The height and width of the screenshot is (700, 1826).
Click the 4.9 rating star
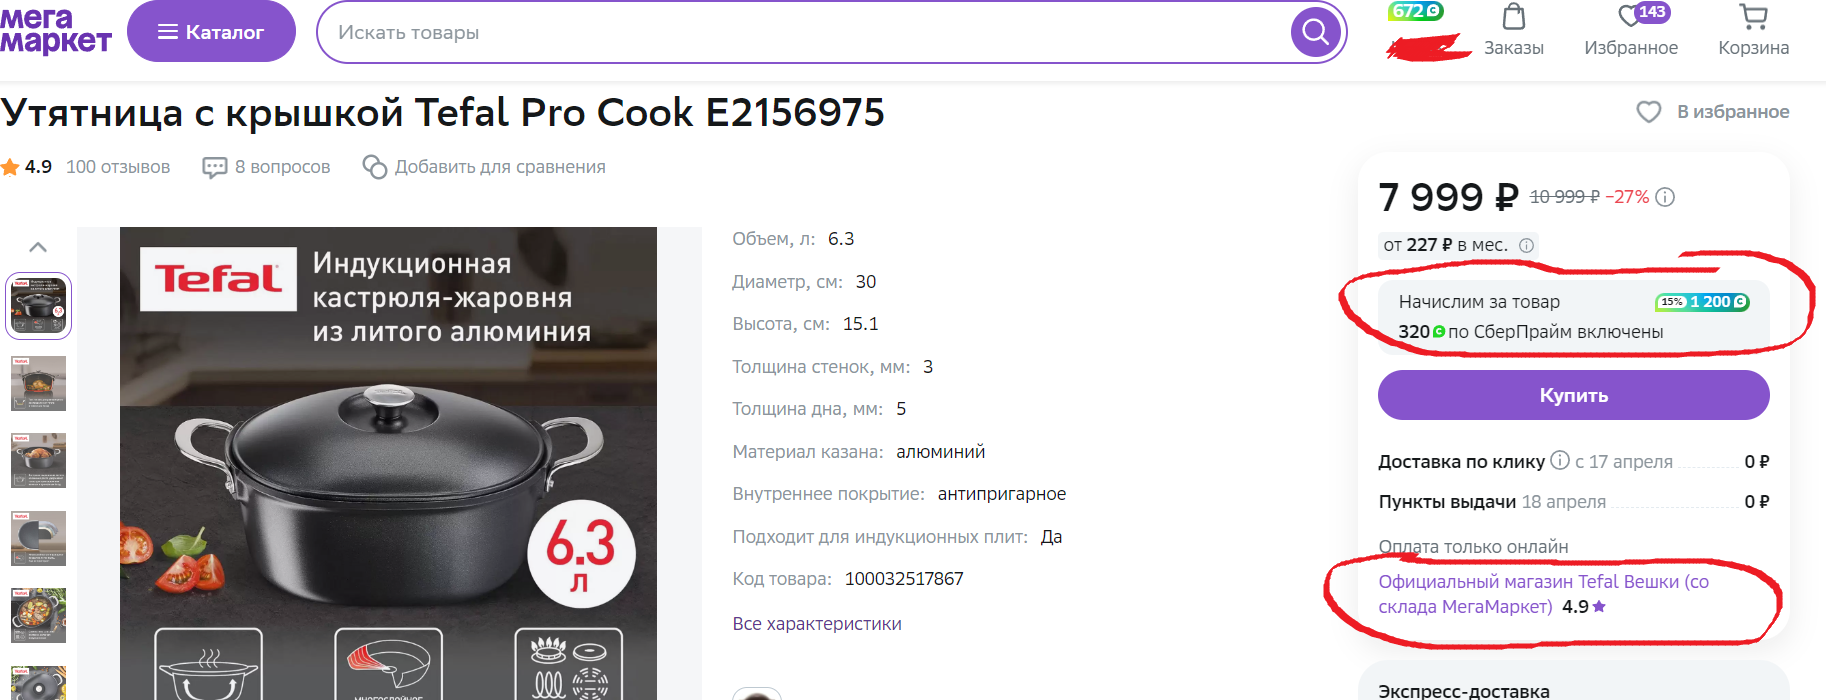click(x=10, y=167)
